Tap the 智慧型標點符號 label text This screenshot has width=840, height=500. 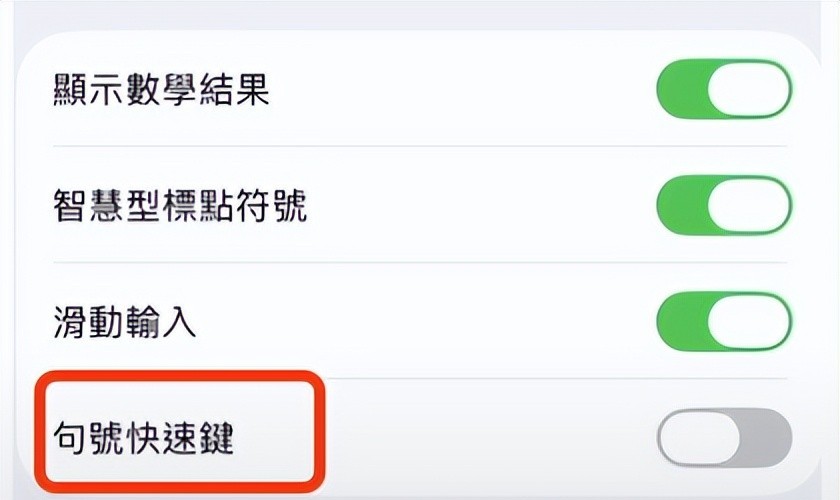(179, 207)
